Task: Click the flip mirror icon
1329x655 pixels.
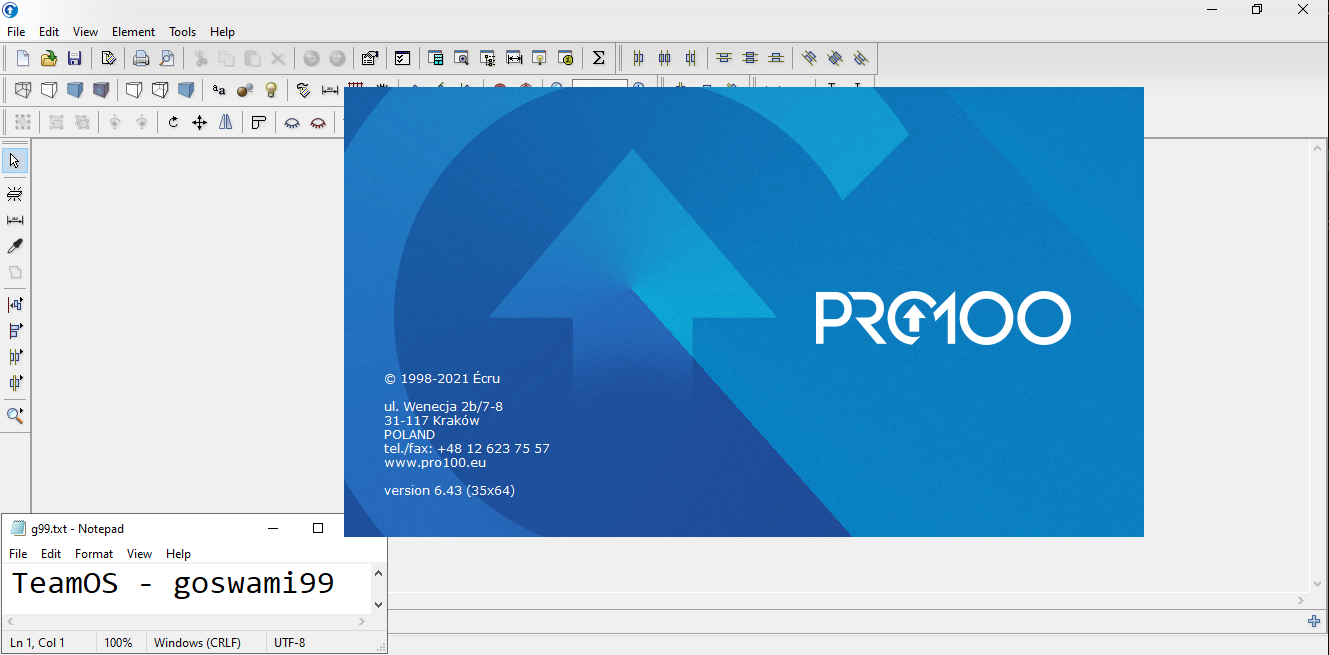Action: 225,122
